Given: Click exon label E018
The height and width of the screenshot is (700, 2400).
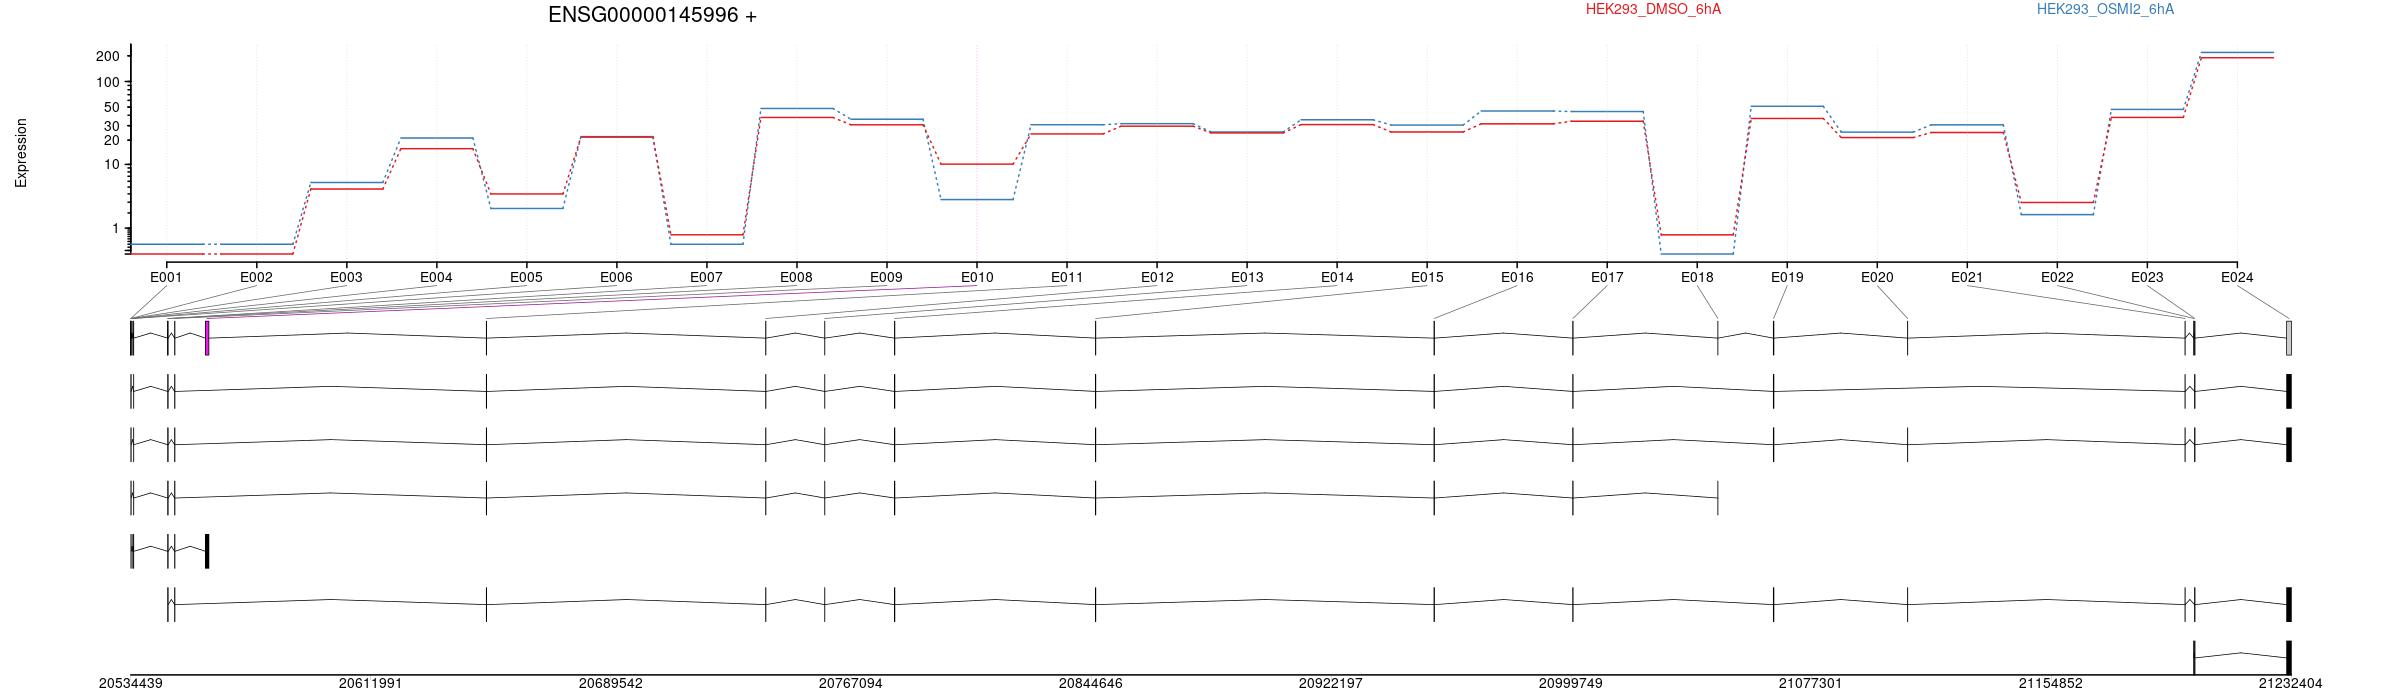Looking at the screenshot, I should coord(1697,277).
